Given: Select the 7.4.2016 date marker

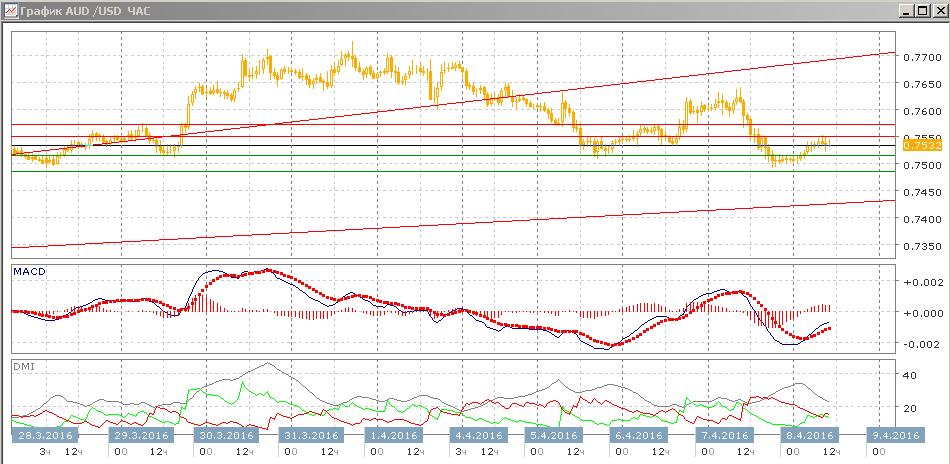Looking at the screenshot, I should click(x=723, y=435).
